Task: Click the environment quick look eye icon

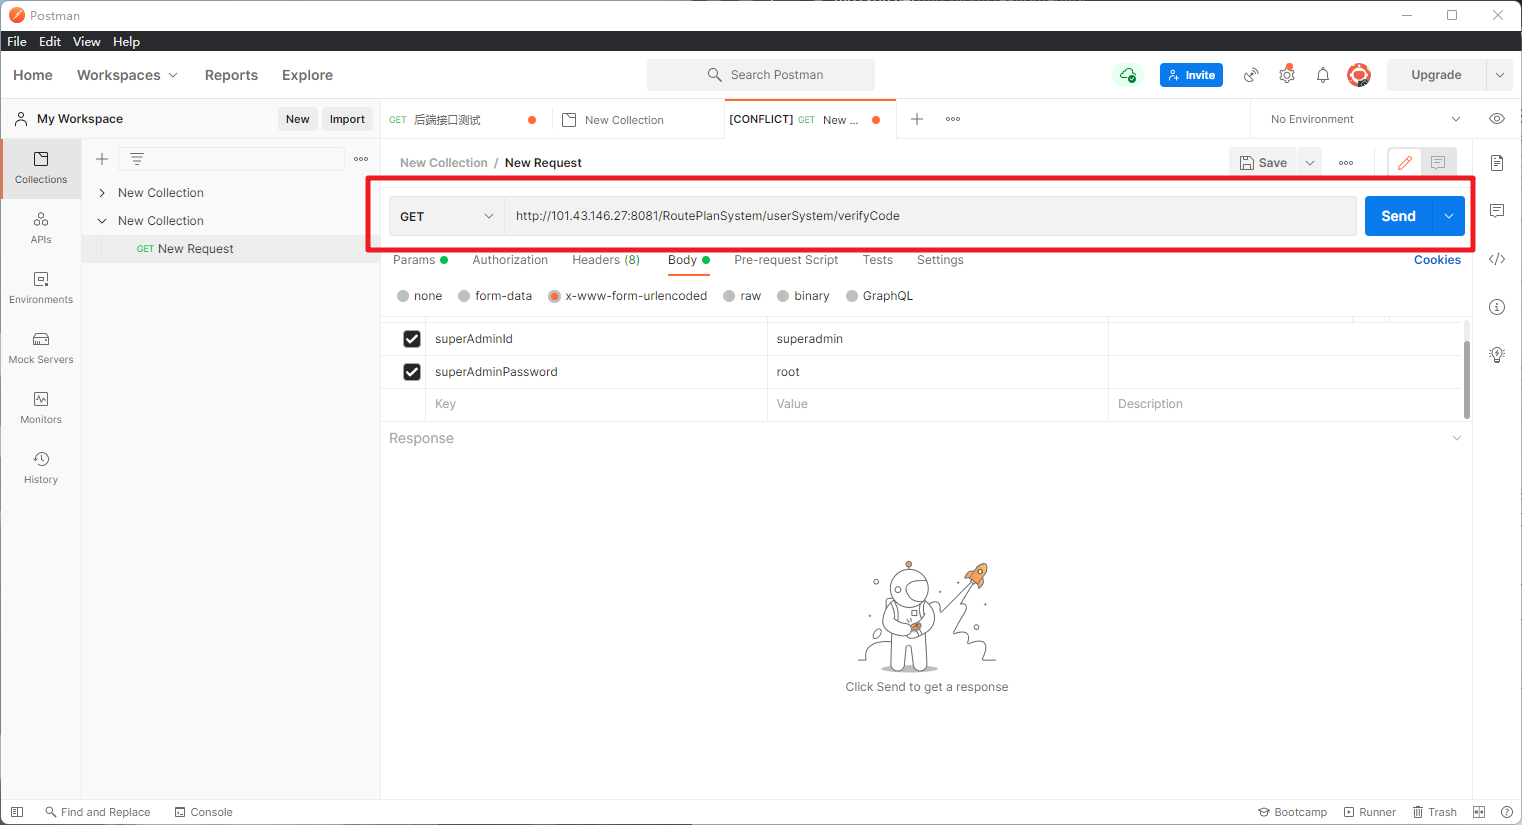Action: point(1497,119)
